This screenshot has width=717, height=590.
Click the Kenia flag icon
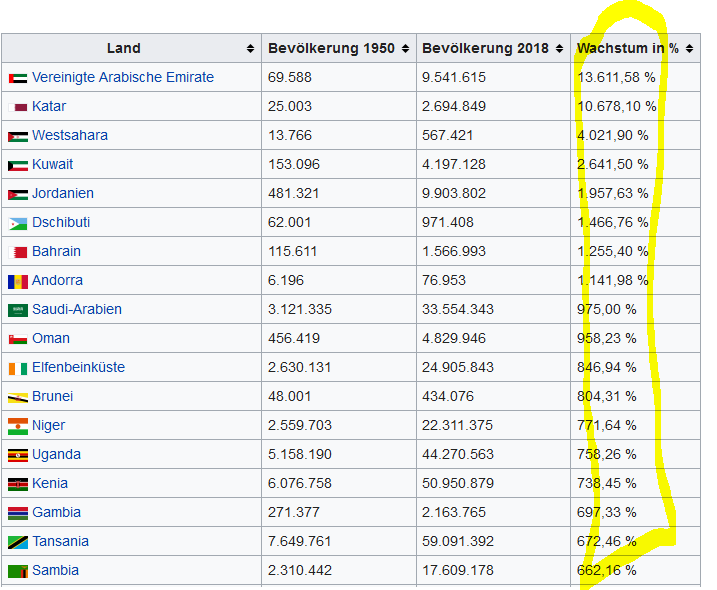coord(18,484)
